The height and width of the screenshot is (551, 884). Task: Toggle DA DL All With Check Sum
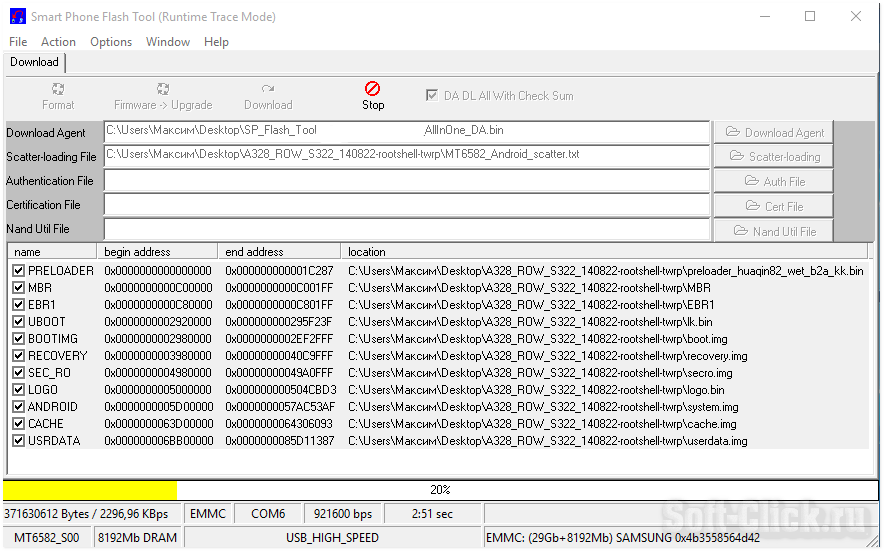click(432, 96)
